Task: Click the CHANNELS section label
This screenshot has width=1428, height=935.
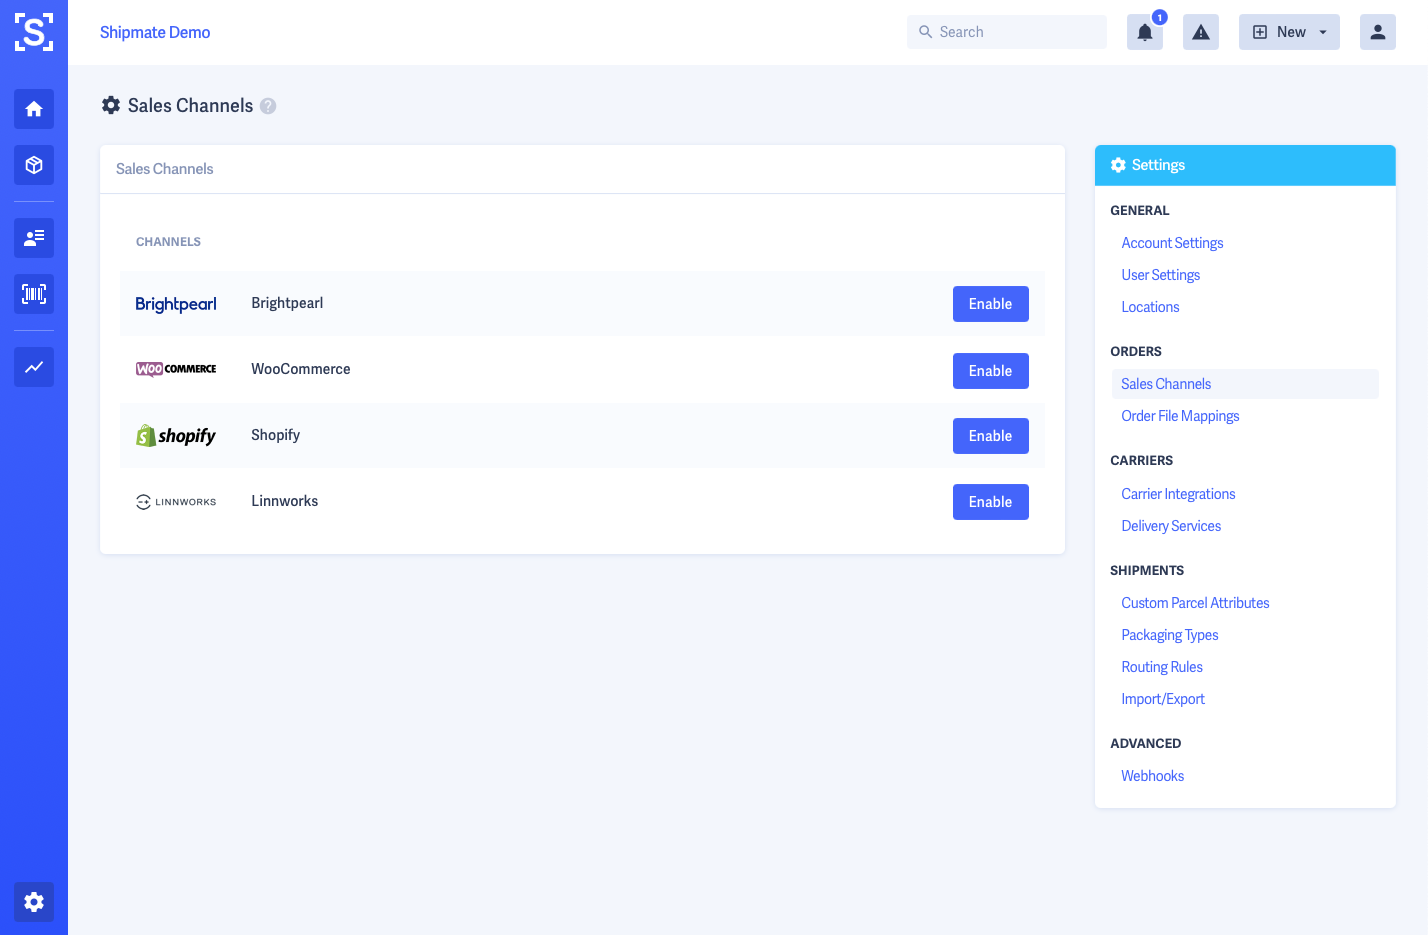Action: pyautogui.click(x=168, y=242)
